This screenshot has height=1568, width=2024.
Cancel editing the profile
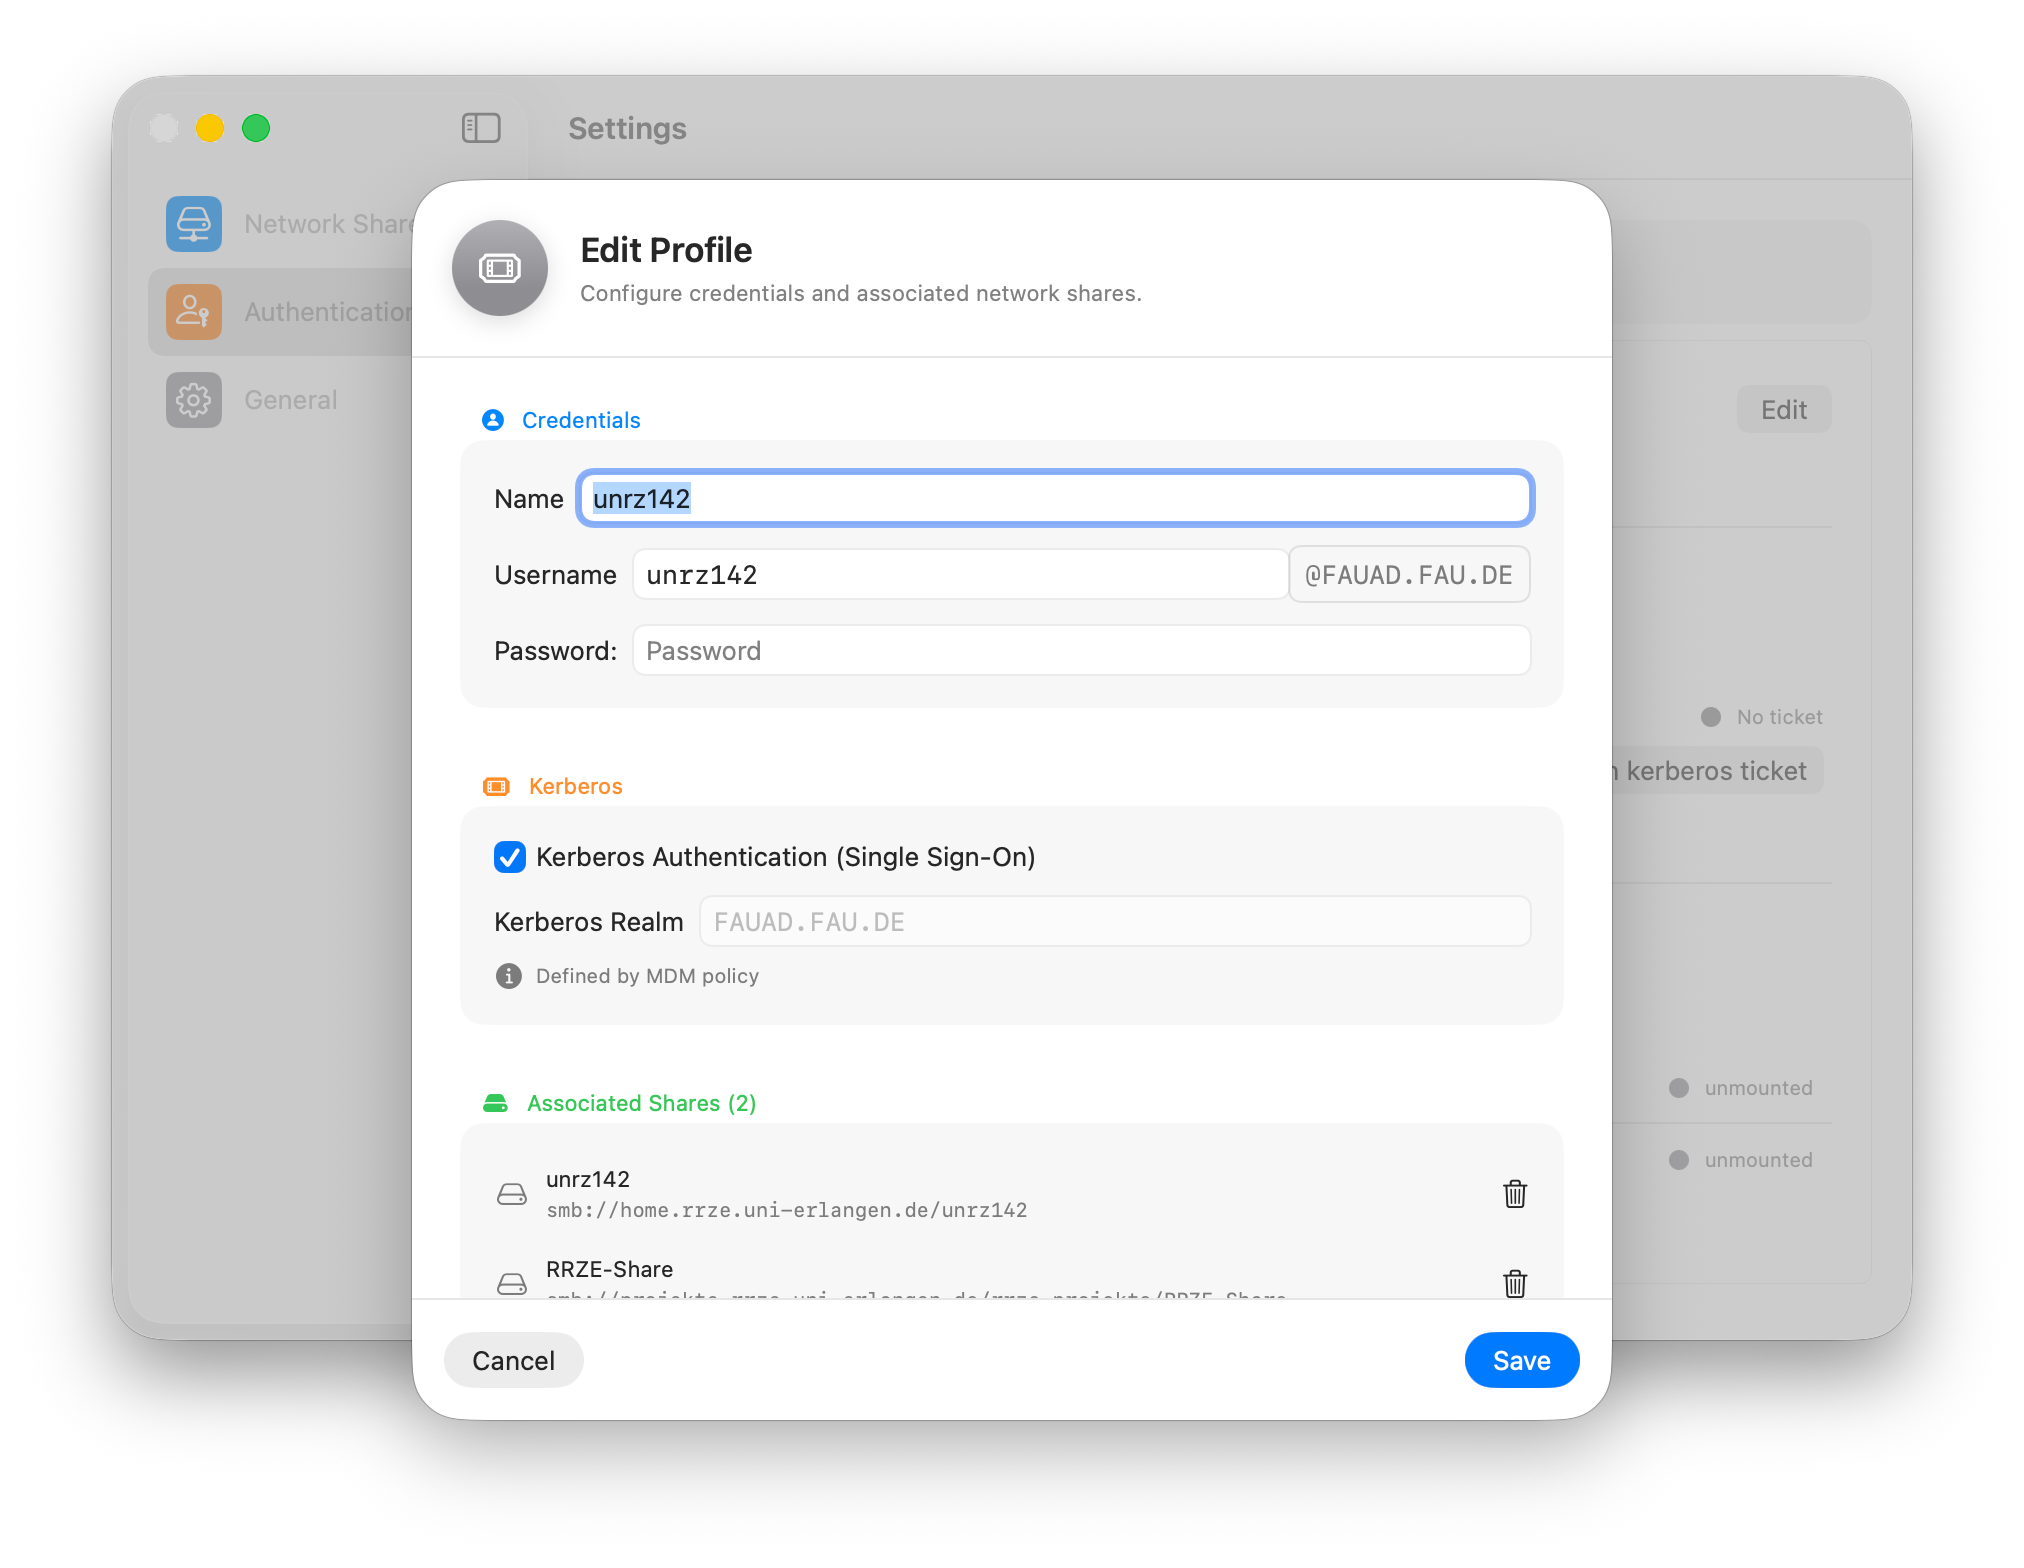pyautogui.click(x=513, y=1360)
